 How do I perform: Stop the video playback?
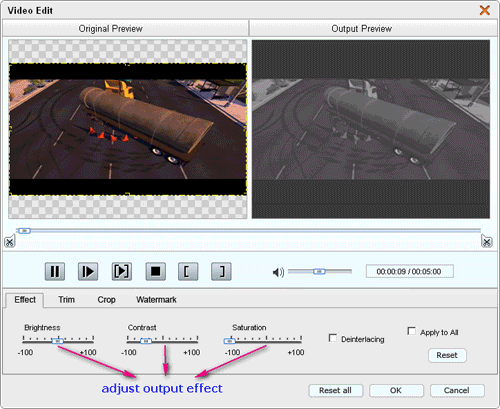tap(155, 271)
